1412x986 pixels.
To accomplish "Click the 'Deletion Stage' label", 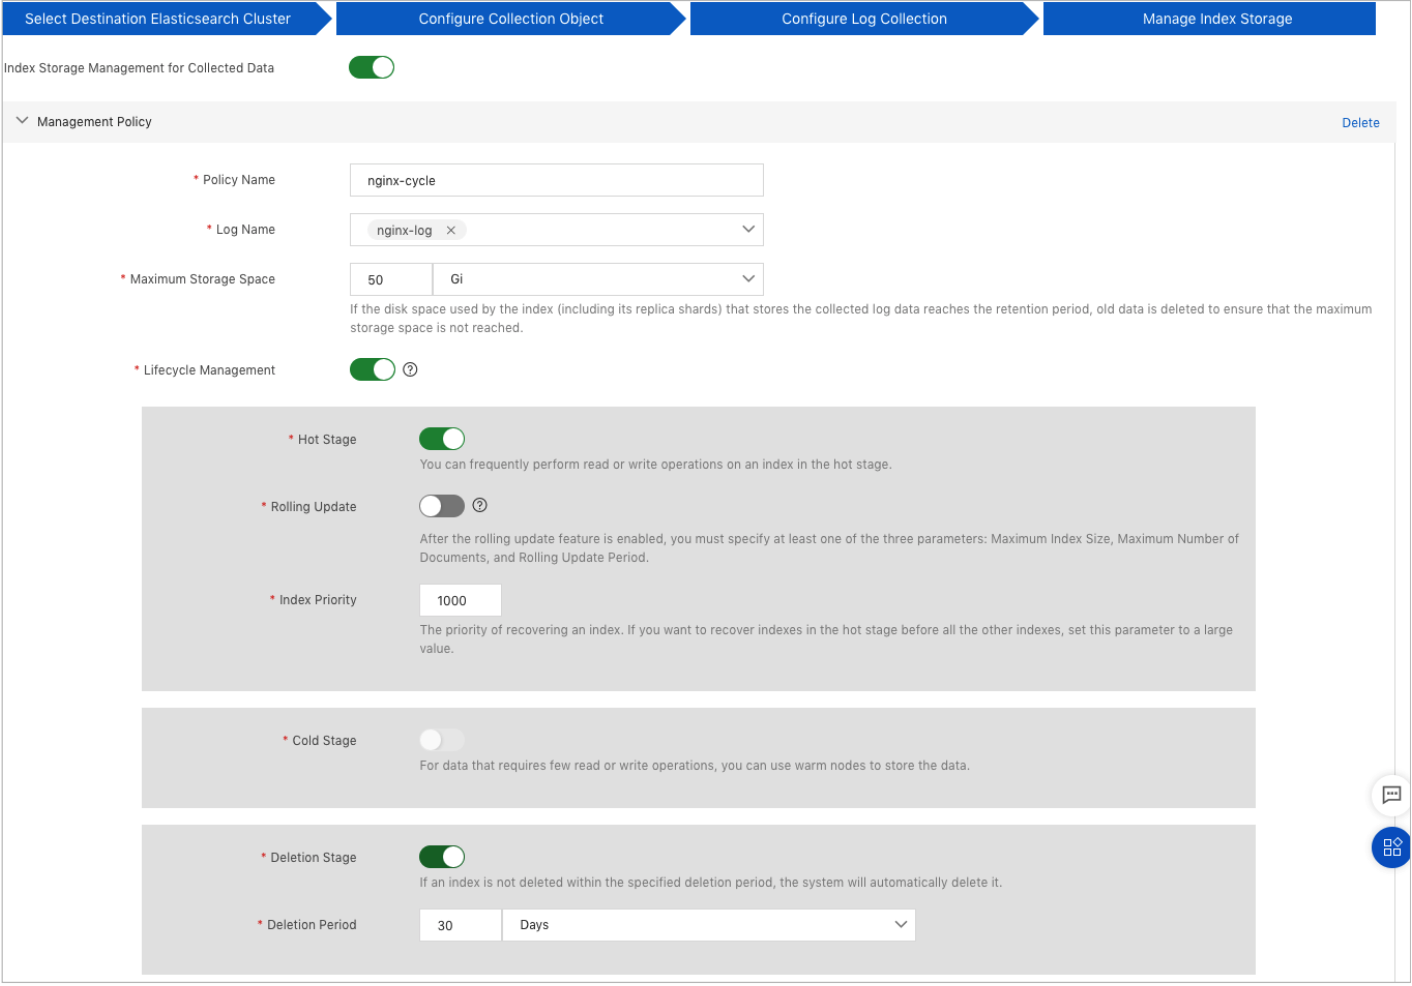I will 313,858.
